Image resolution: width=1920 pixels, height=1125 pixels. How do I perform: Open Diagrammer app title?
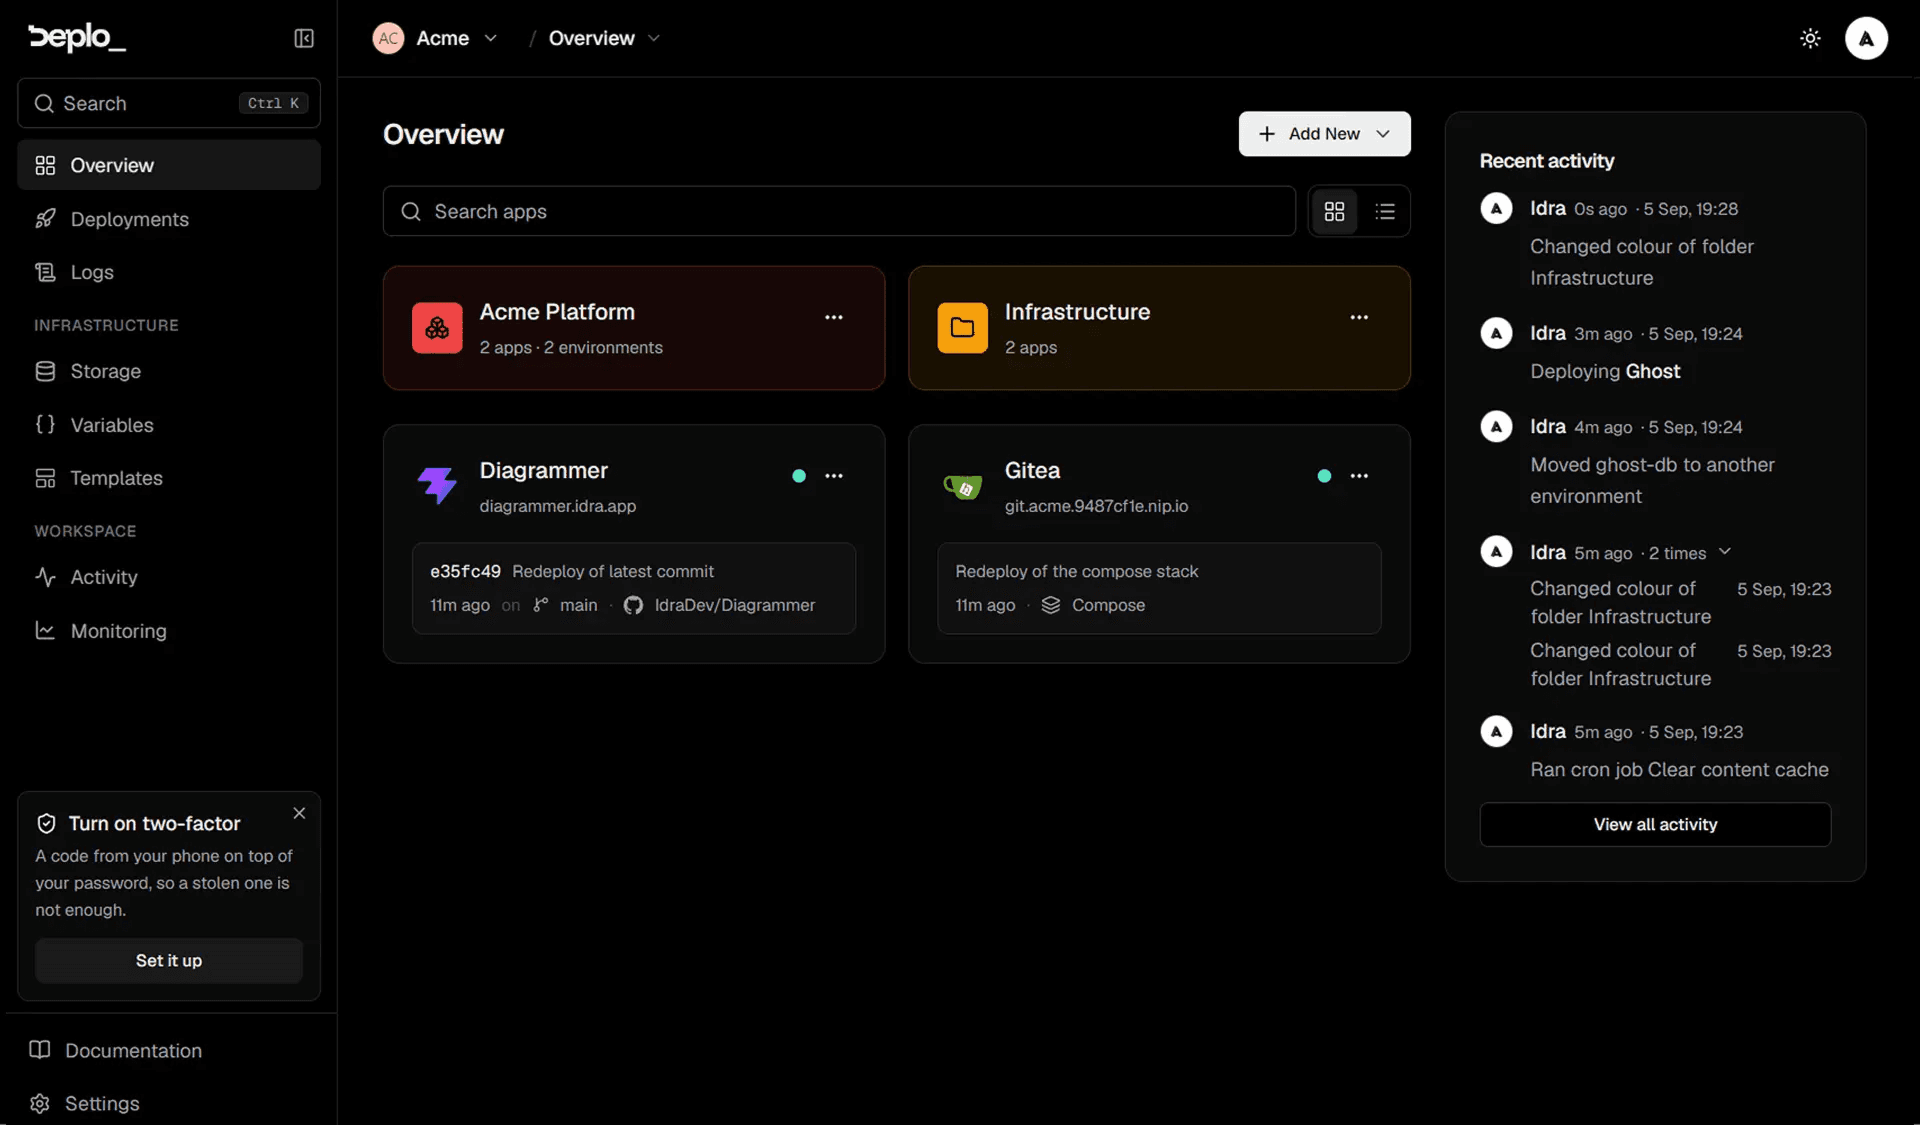click(543, 470)
